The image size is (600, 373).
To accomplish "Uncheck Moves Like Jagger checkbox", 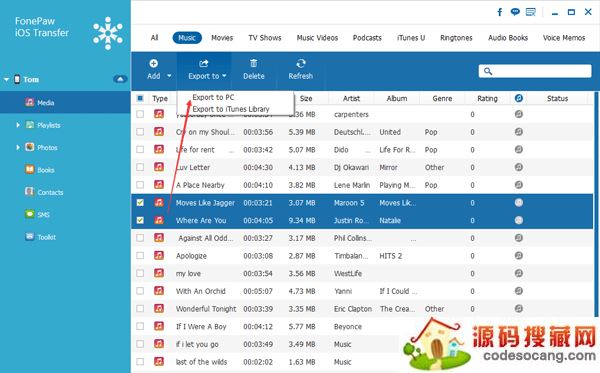I will [x=140, y=202].
